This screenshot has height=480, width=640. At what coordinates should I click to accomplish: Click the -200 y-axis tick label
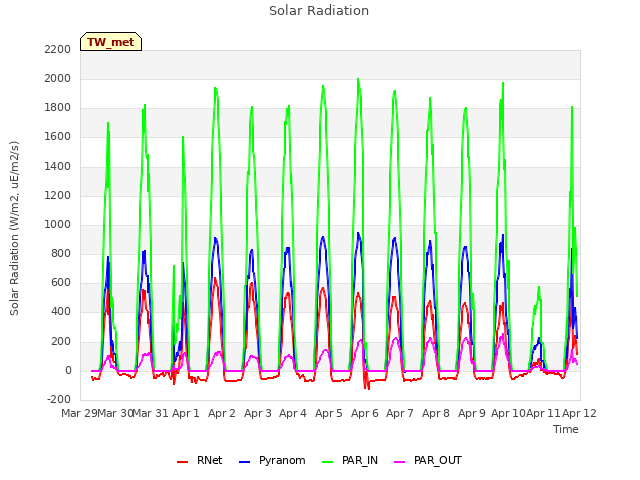[x=59, y=400]
